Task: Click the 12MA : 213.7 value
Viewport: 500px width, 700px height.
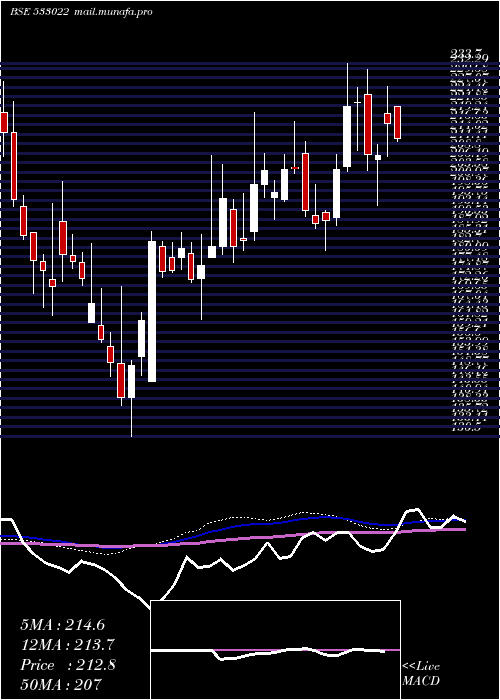Action: pyautogui.click(x=68, y=645)
